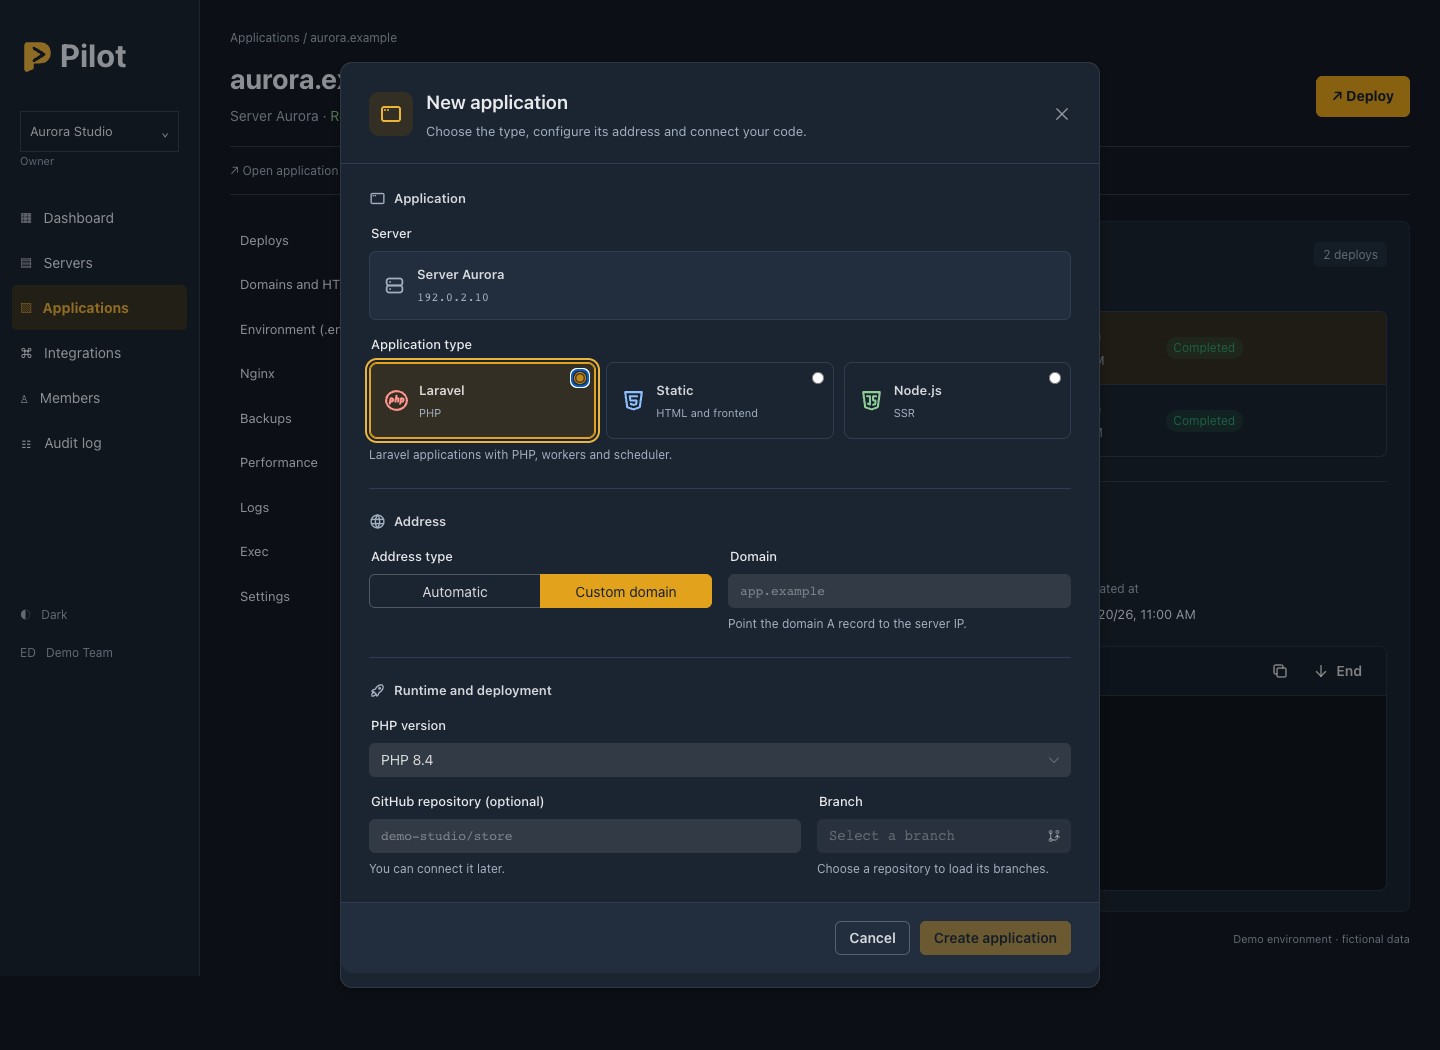The width and height of the screenshot is (1440, 1050).
Task: Click the Node.js logo icon
Action: pyautogui.click(x=871, y=401)
